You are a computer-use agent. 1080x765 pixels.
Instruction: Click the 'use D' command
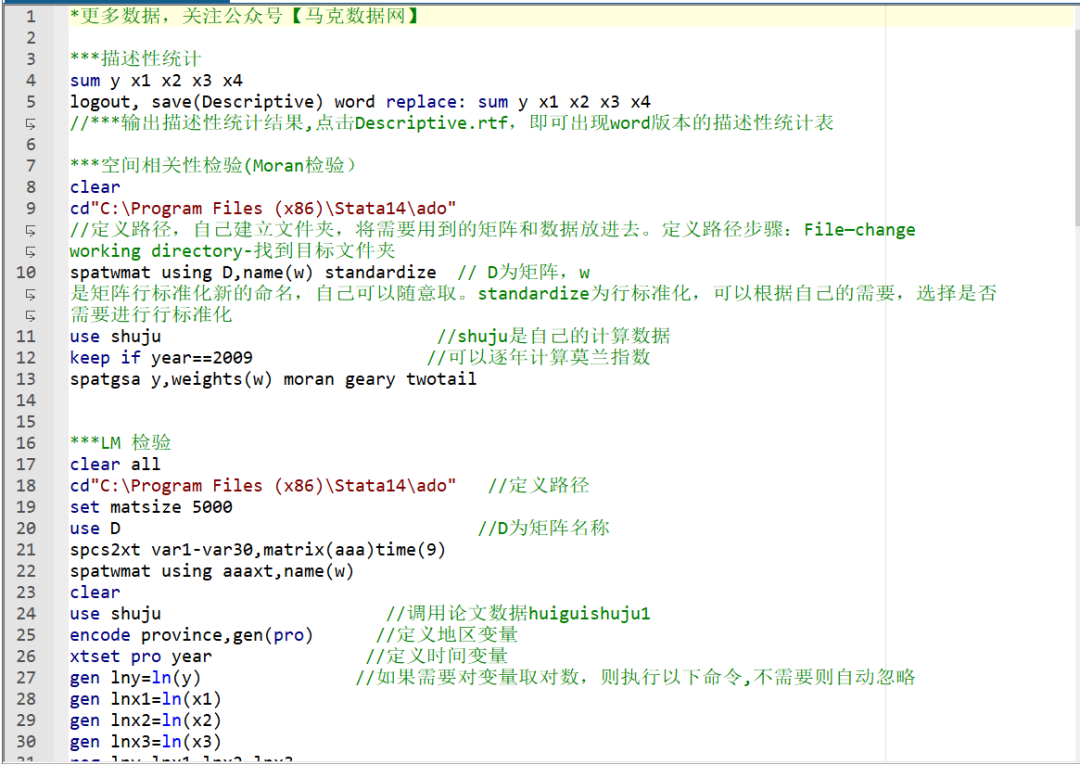(x=95, y=529)
